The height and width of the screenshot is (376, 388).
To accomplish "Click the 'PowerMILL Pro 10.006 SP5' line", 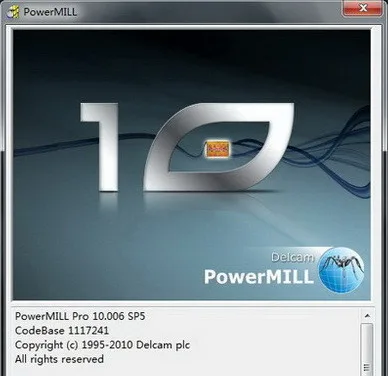I will click(80, 316).
